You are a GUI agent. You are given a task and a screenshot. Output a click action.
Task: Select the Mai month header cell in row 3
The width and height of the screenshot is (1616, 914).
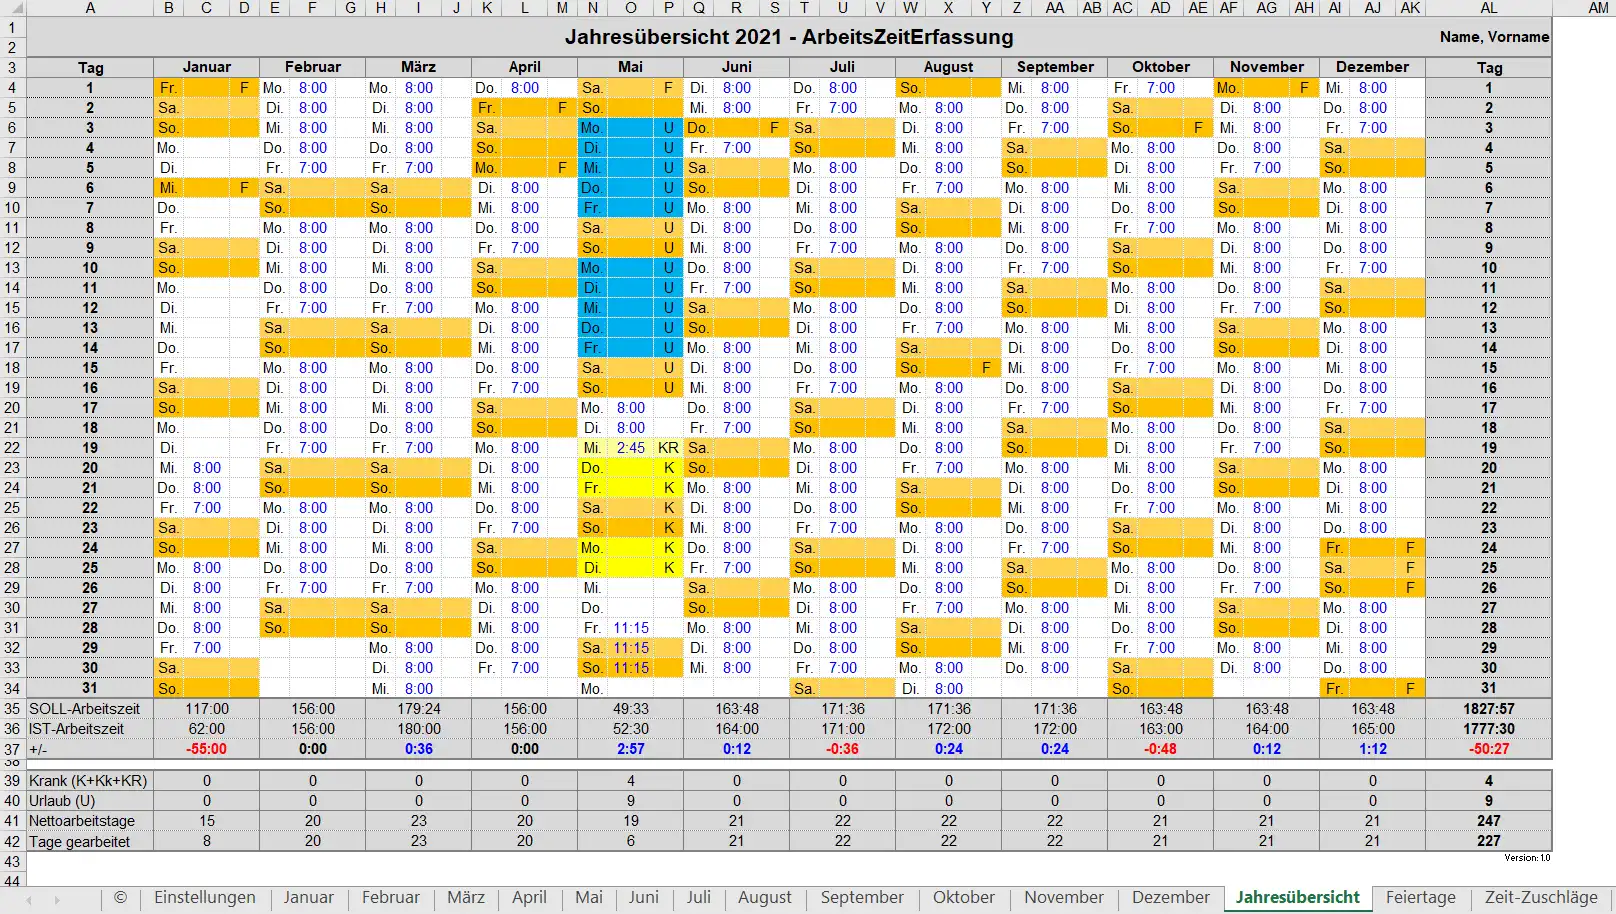pos(631,67)
